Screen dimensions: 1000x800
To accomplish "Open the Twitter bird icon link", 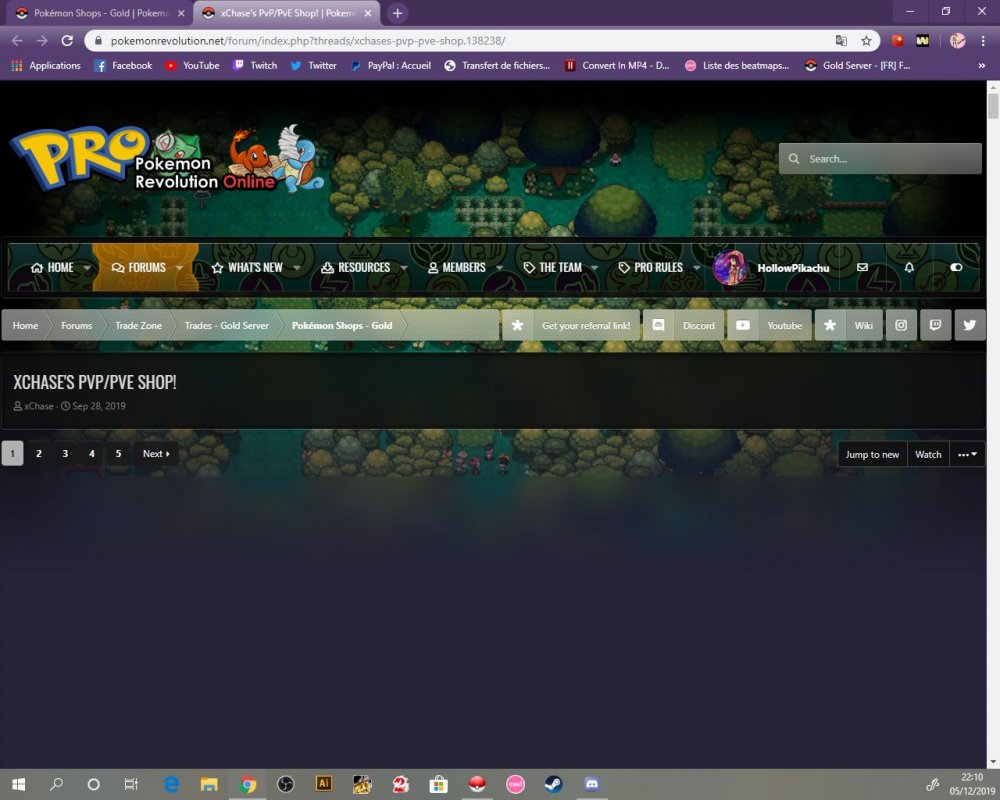I will pyautogui.click(x=969, y=325).
